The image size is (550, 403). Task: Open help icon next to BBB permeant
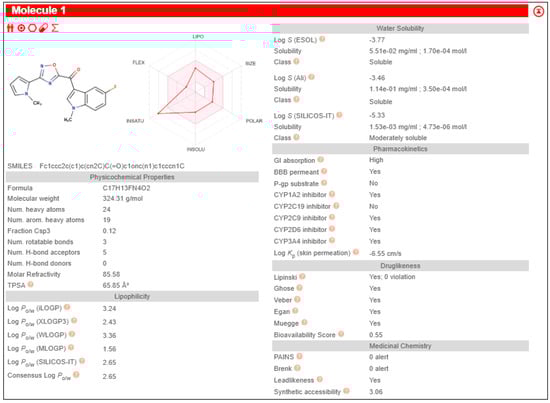(x=324, y=172)
